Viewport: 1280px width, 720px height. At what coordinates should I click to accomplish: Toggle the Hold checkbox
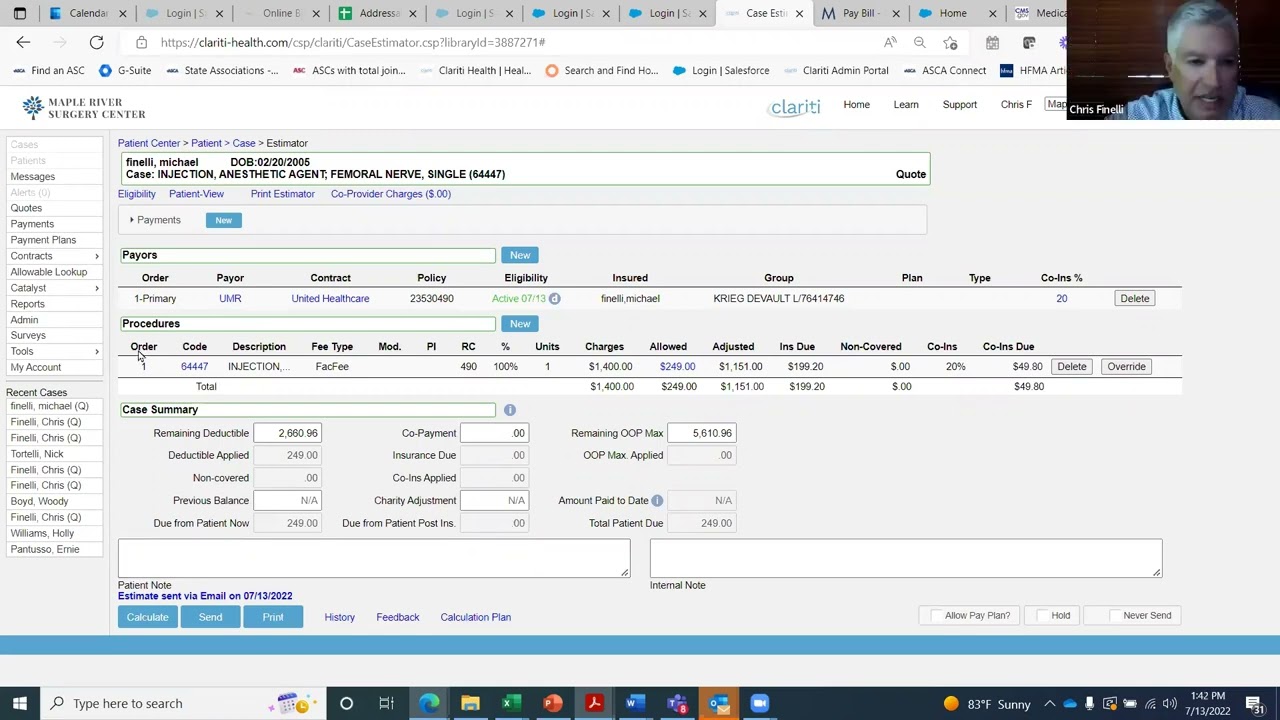coord(1042,616)
